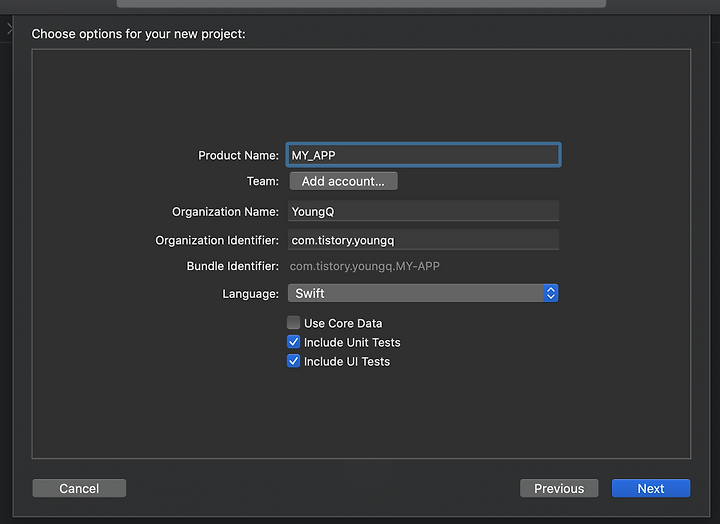Viewport: 720px width, 524px height.
Task: Open the Language dropdown showing Swift
Action: (423, 293)
